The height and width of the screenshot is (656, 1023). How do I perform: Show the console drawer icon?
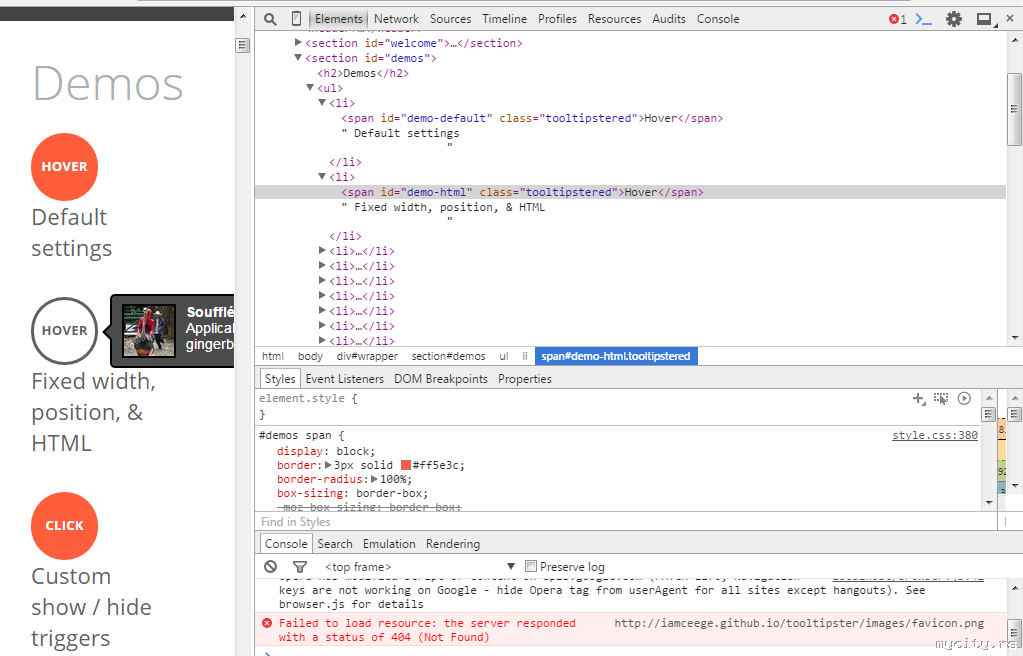[x=925, y=19]
